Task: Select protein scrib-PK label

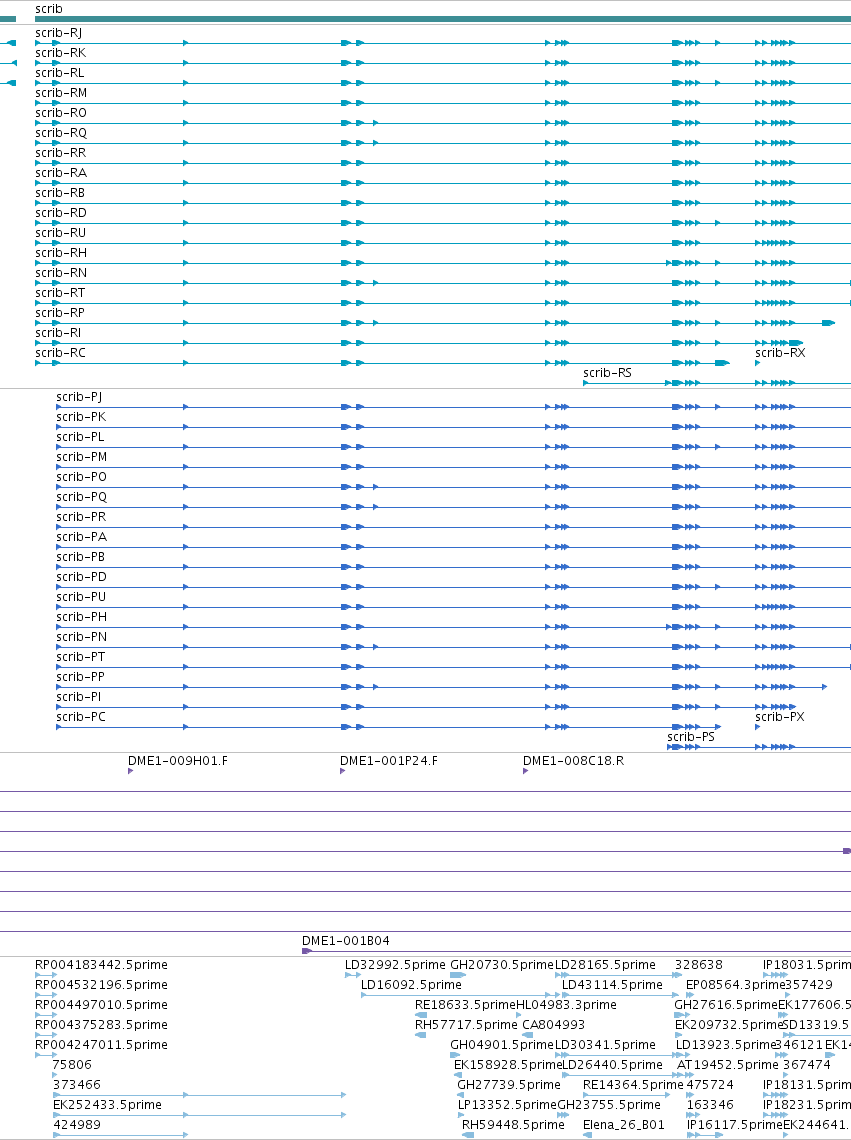Action: click(81, 417)
